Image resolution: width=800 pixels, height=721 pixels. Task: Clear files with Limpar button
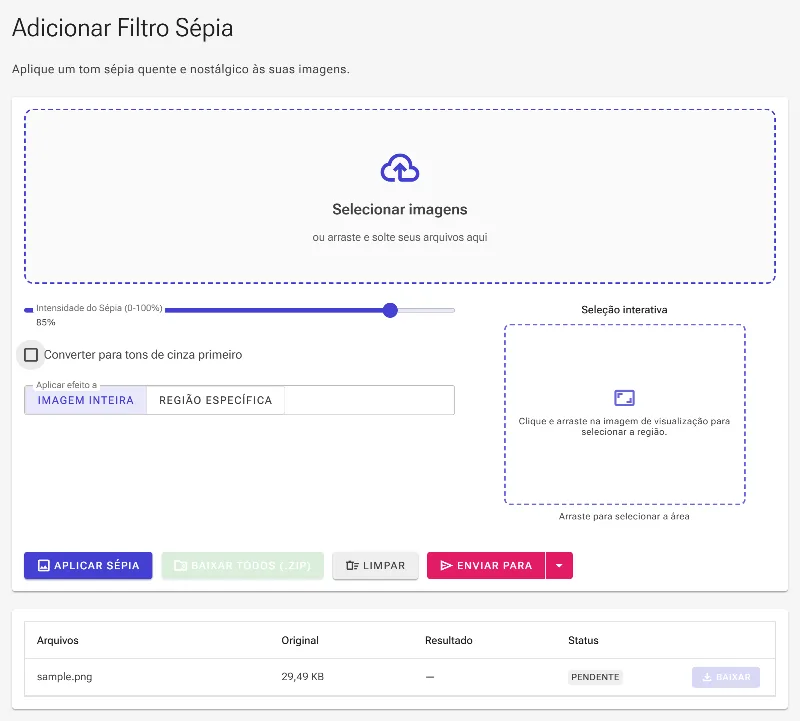click(376, 565)
